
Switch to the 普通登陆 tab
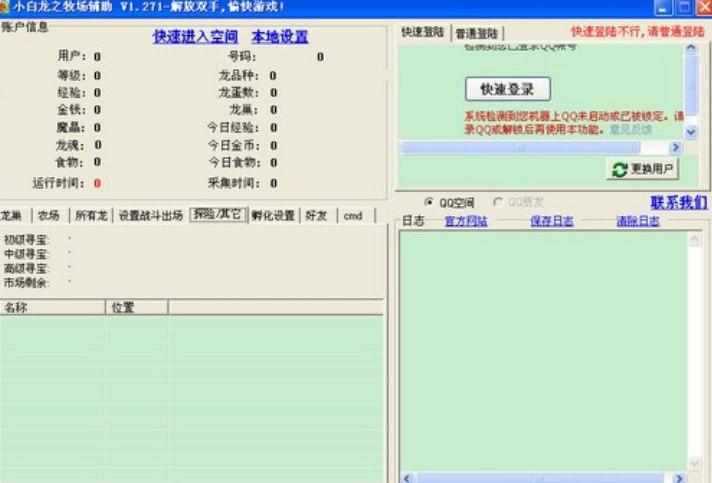479,33
